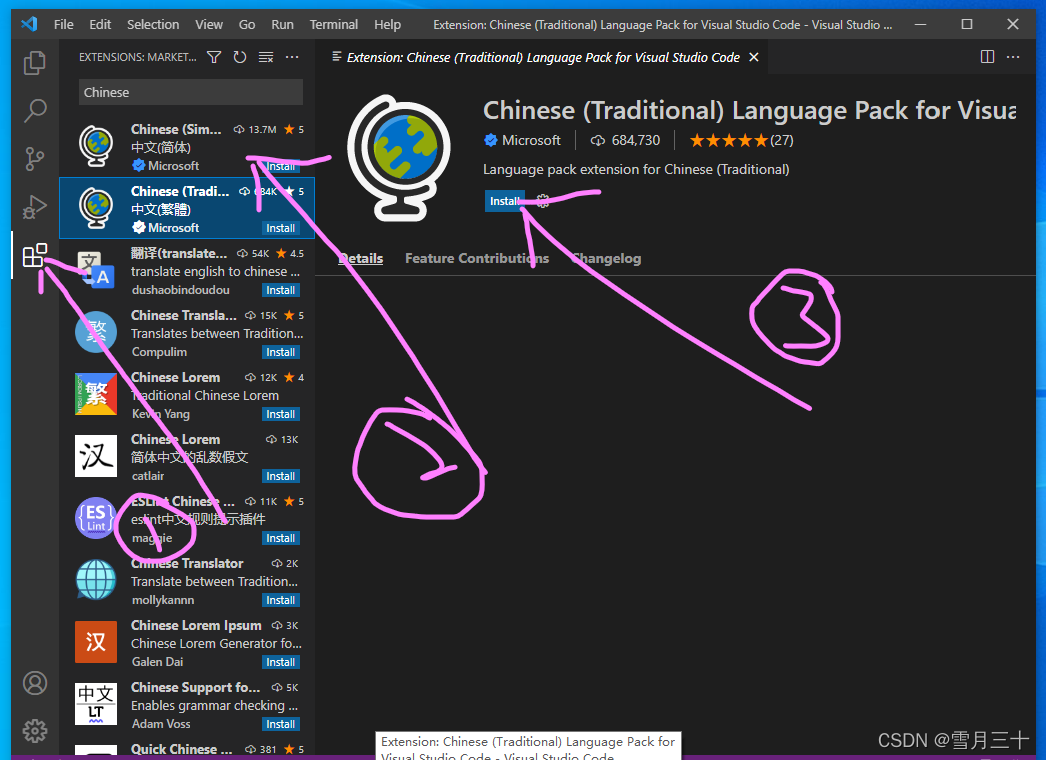Open the Run and Debug view
The image size is (1046, 760).
(x=35, y=208)
